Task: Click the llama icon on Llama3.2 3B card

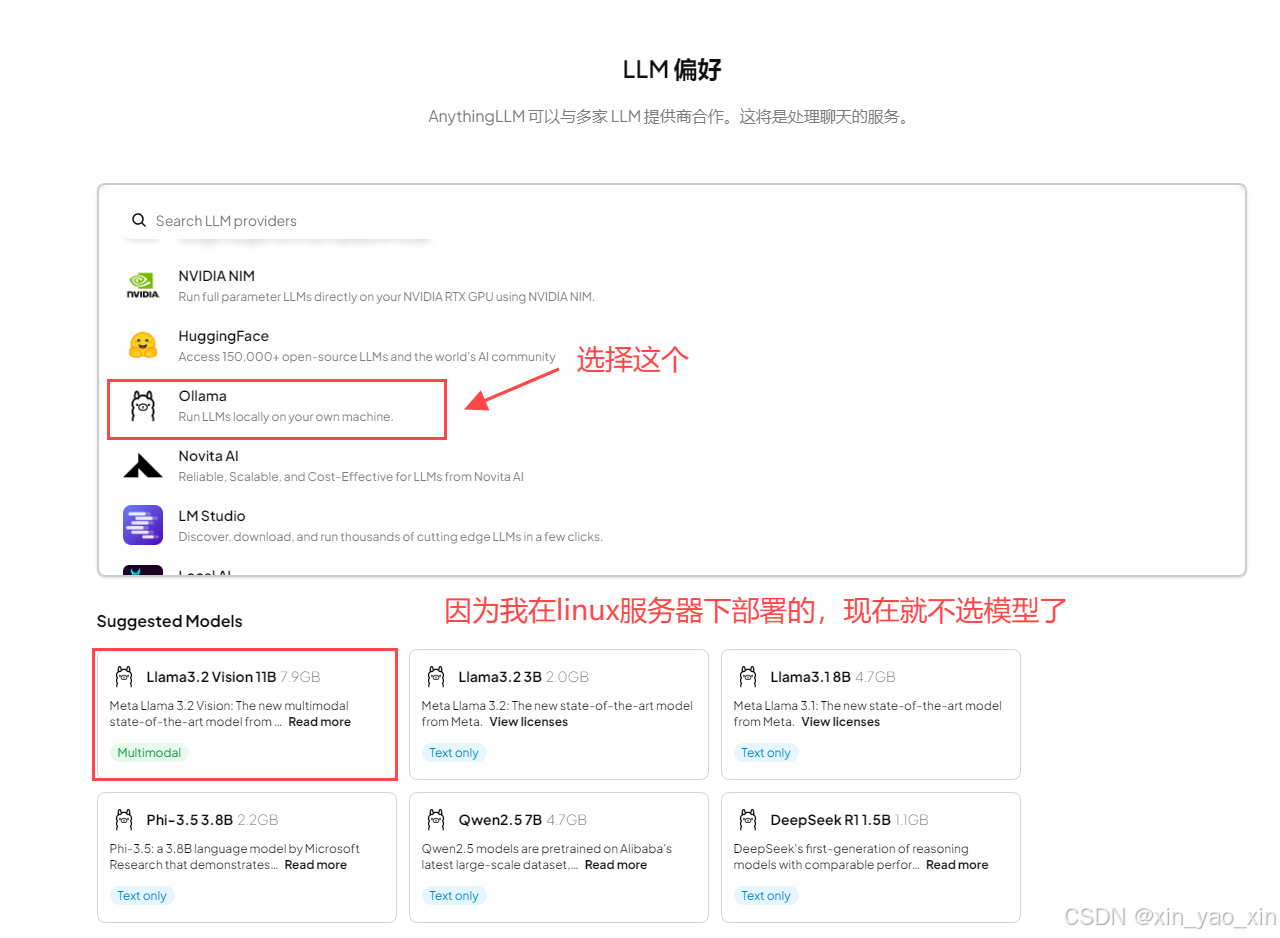Action: tap(436, 677)
